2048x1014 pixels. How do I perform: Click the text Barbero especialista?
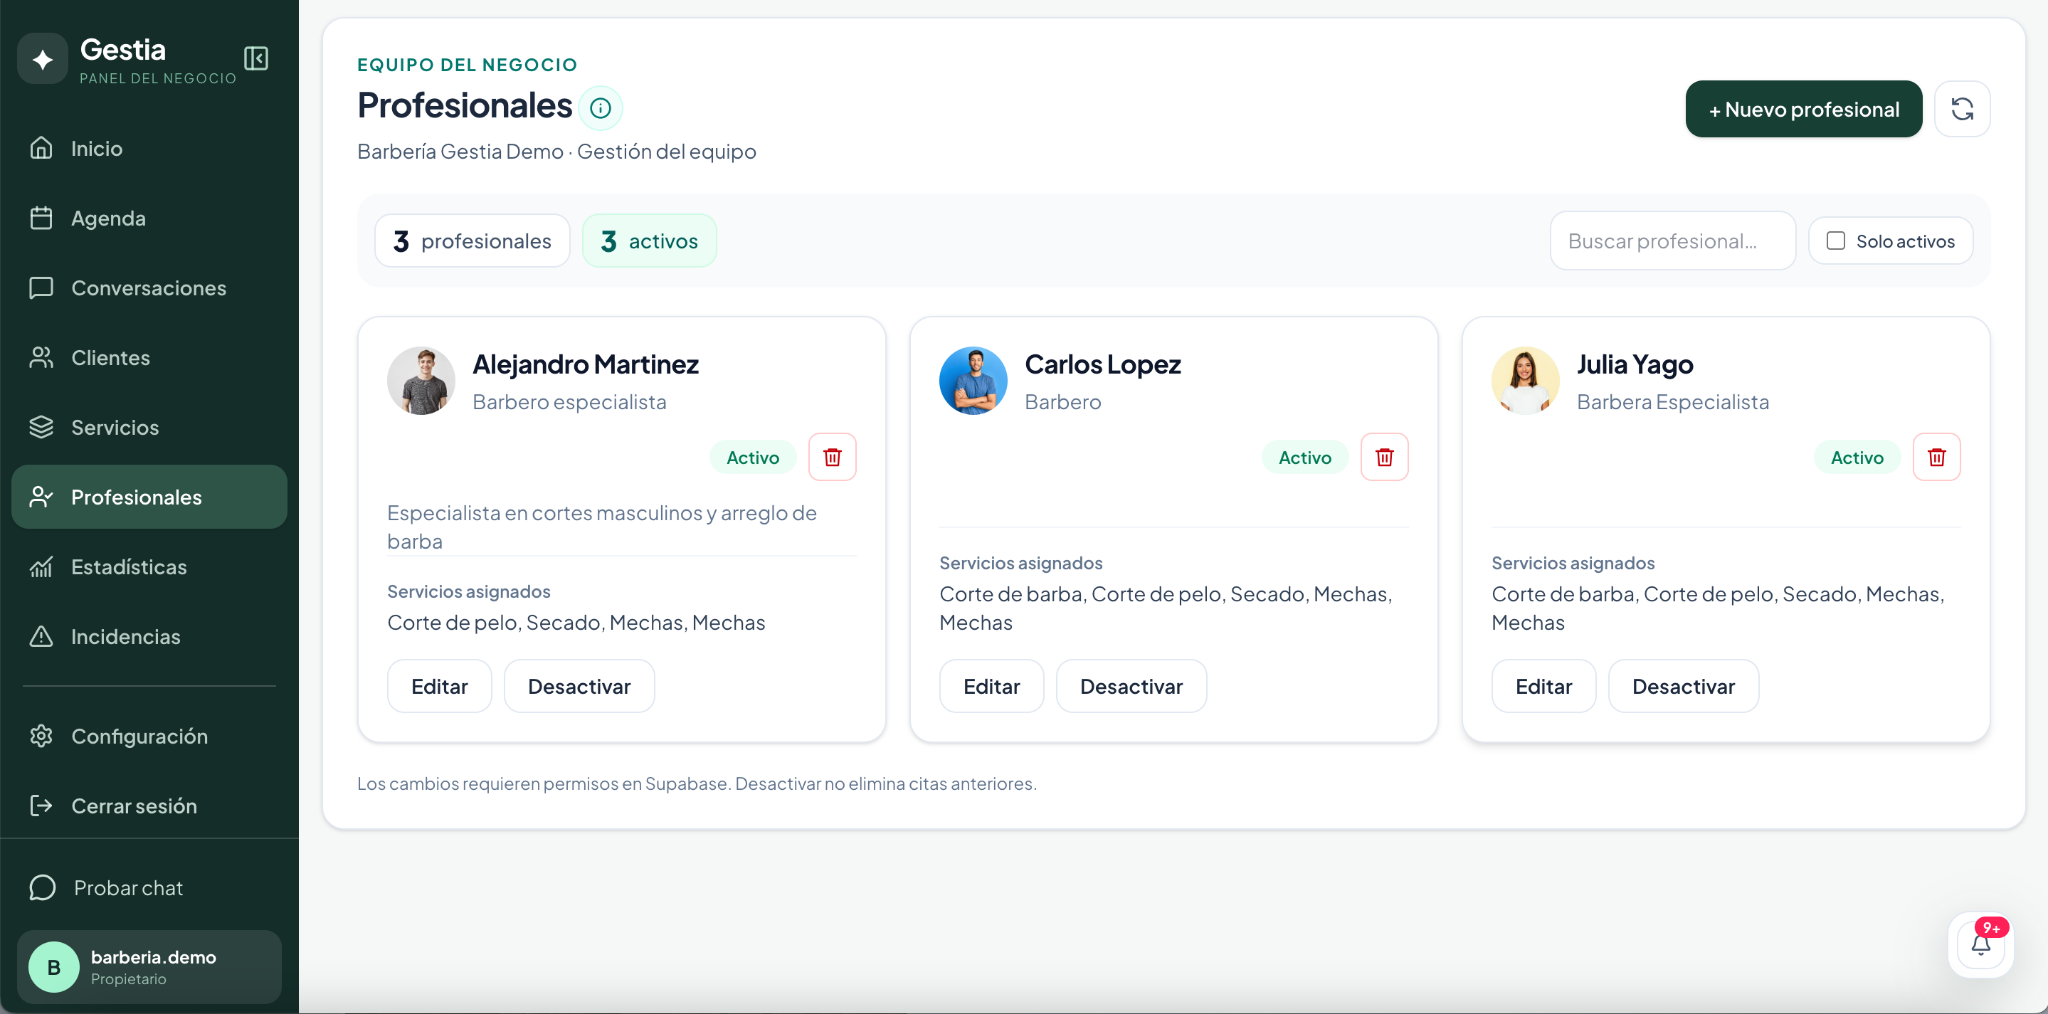click(569, 402)
